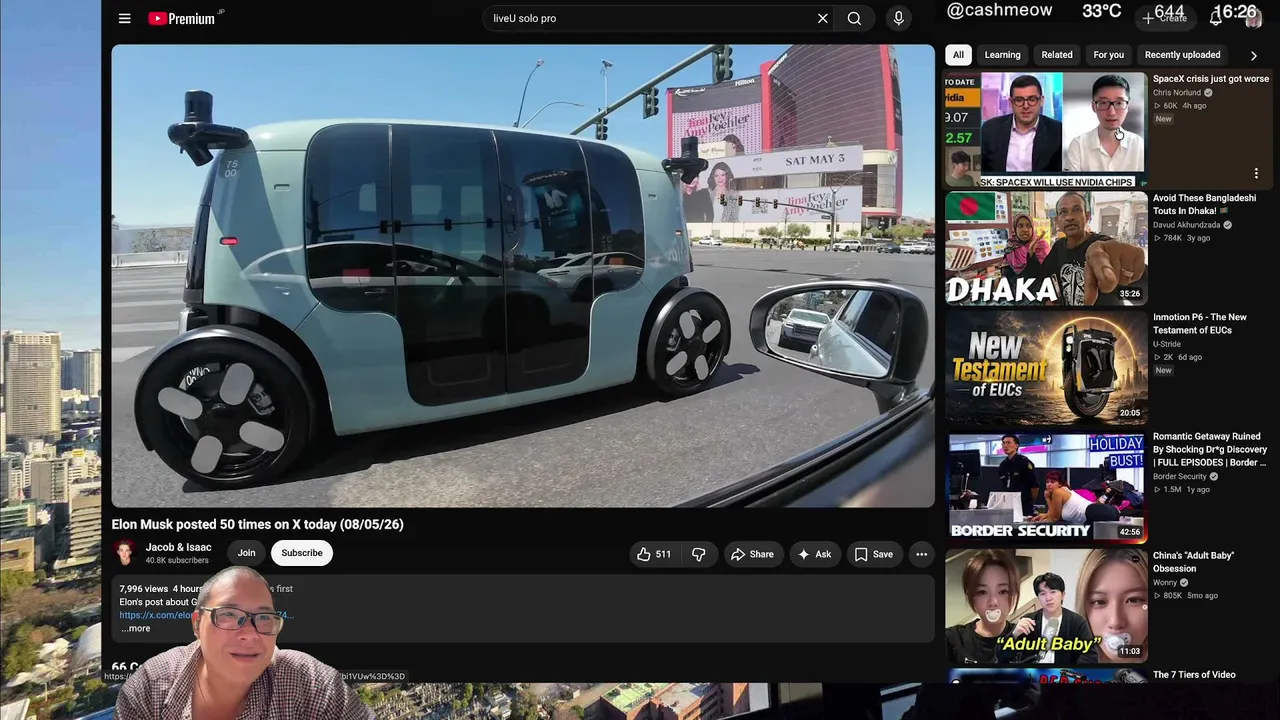Open 'The 7 Tiers of Video' title
This screenshot has width=1280, height=720.
pyautogui.click(x=1194, y=675)
